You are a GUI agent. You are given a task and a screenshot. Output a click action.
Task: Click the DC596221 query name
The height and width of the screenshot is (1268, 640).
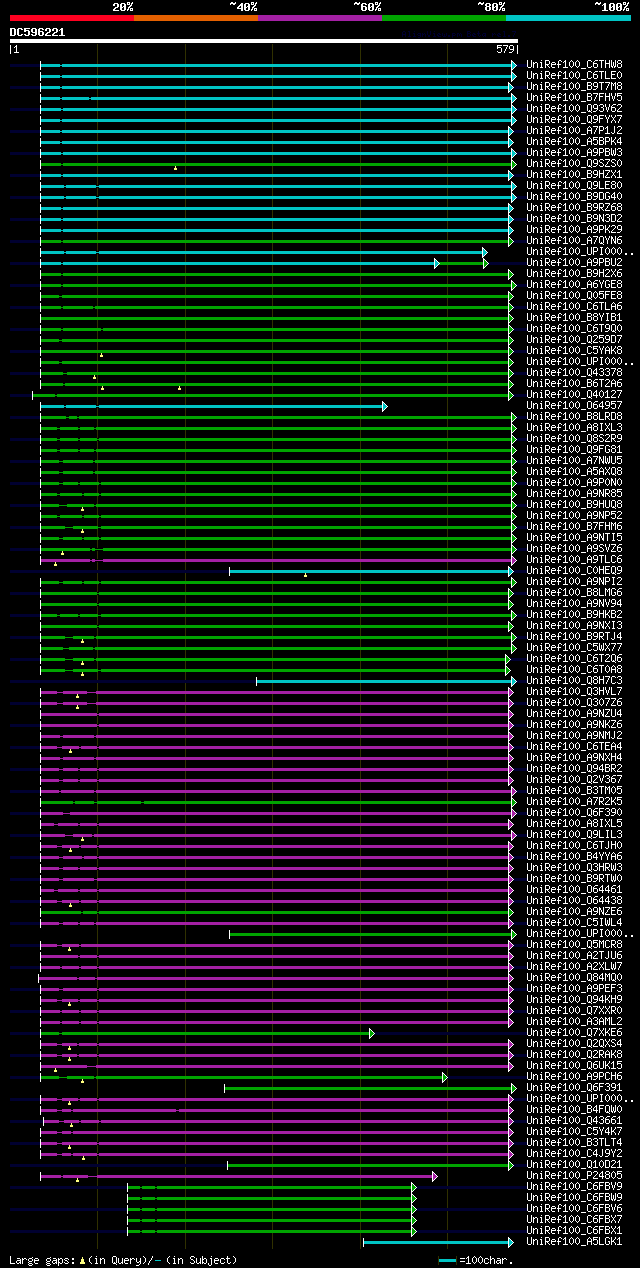tap(38, 32)
